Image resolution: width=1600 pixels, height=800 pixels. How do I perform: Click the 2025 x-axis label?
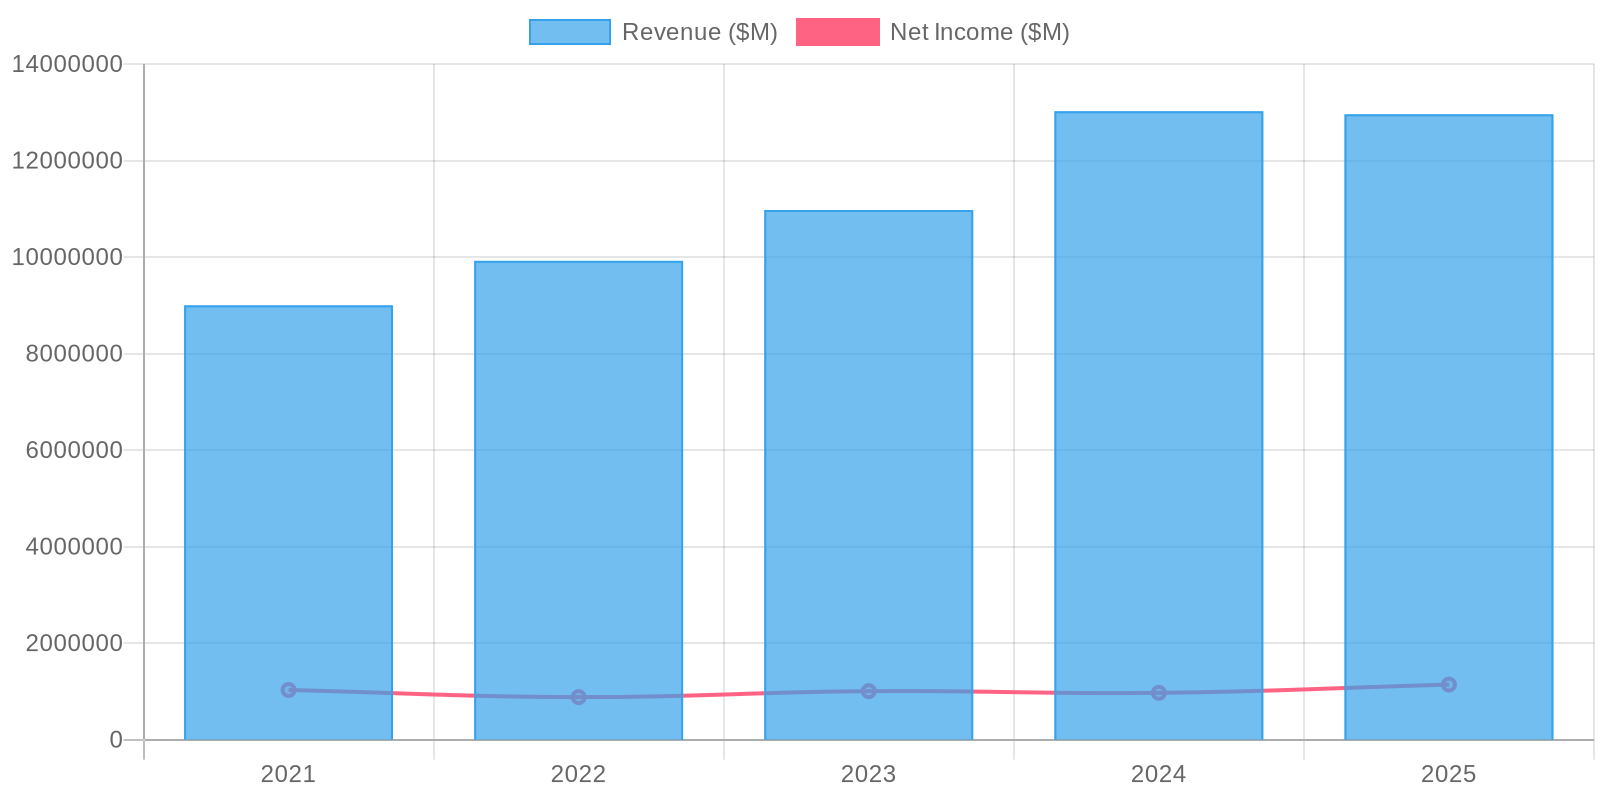1448,774
